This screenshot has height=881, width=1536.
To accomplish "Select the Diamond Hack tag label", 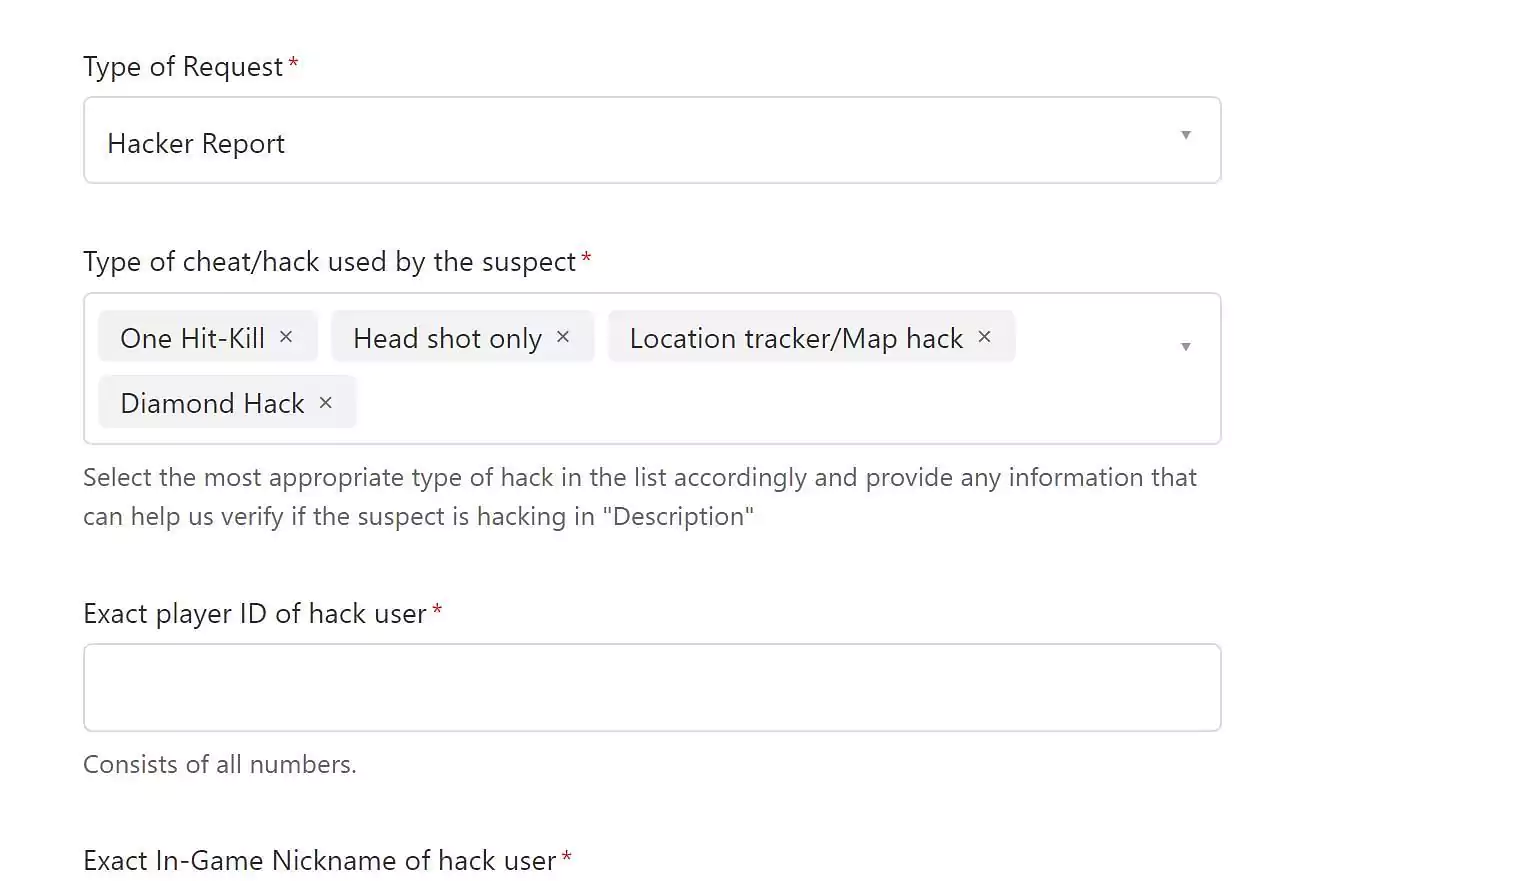I will coord(212,403).
